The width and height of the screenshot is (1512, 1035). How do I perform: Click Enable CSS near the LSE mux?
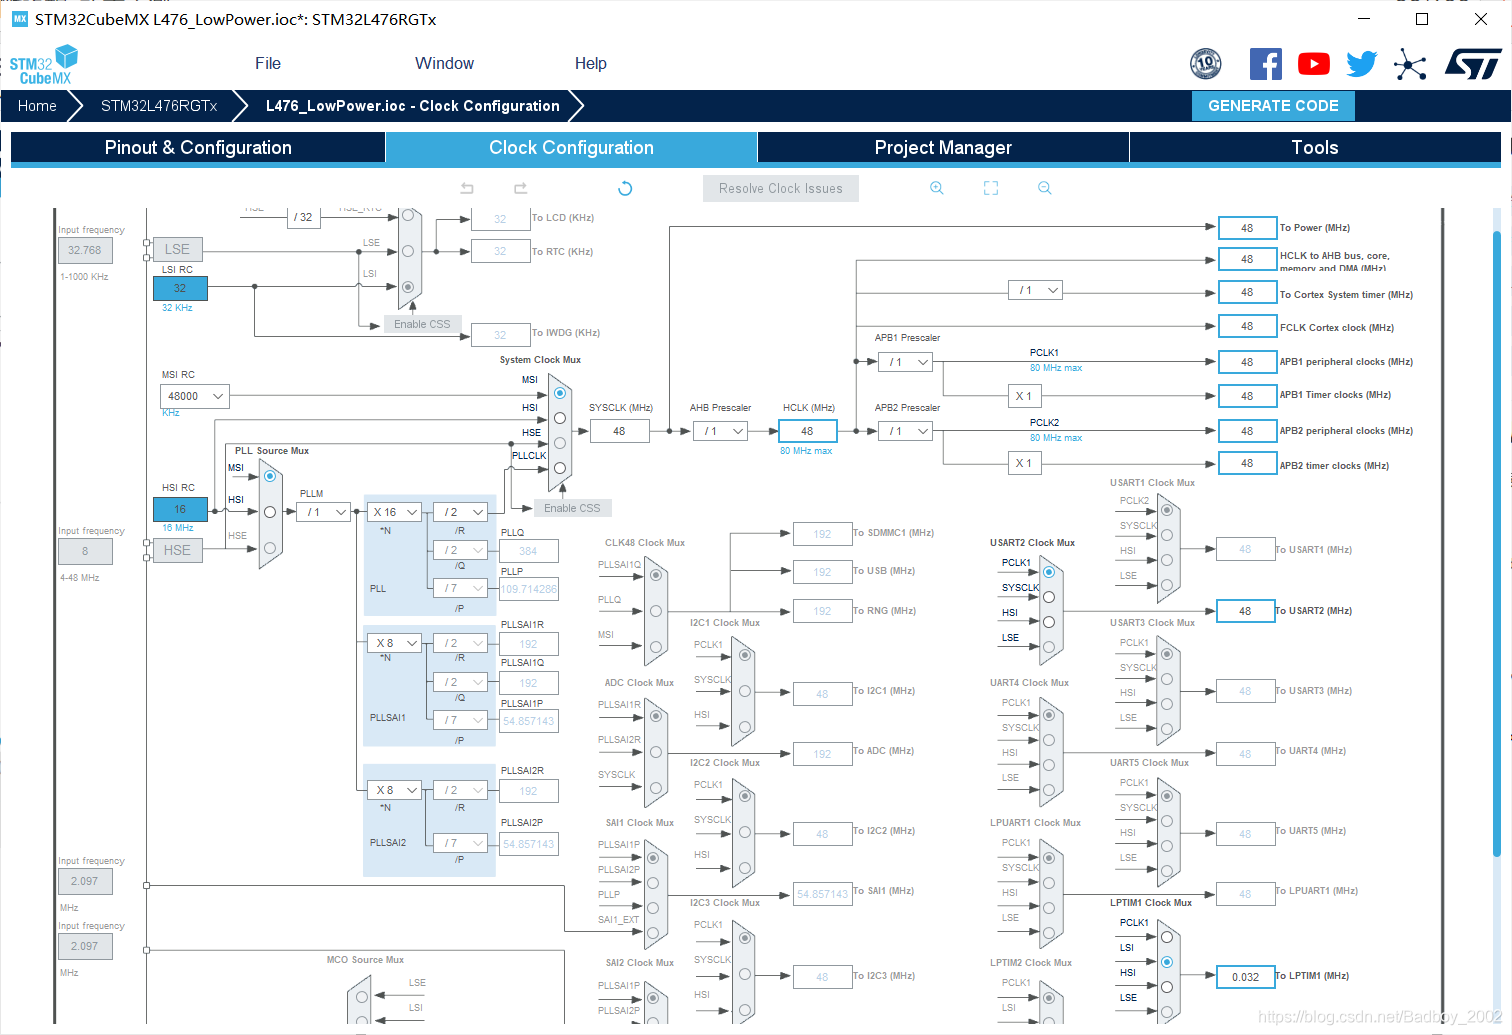pos(422,324)
